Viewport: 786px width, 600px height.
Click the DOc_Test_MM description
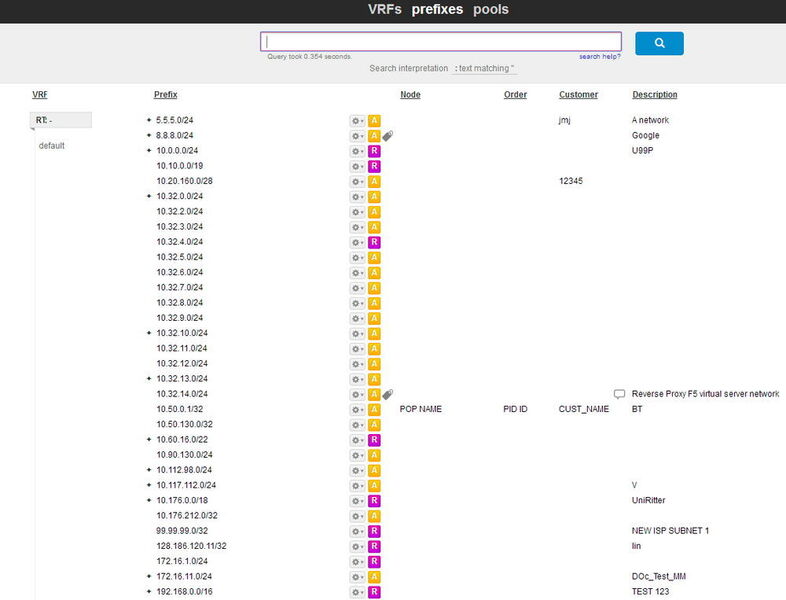659,576
